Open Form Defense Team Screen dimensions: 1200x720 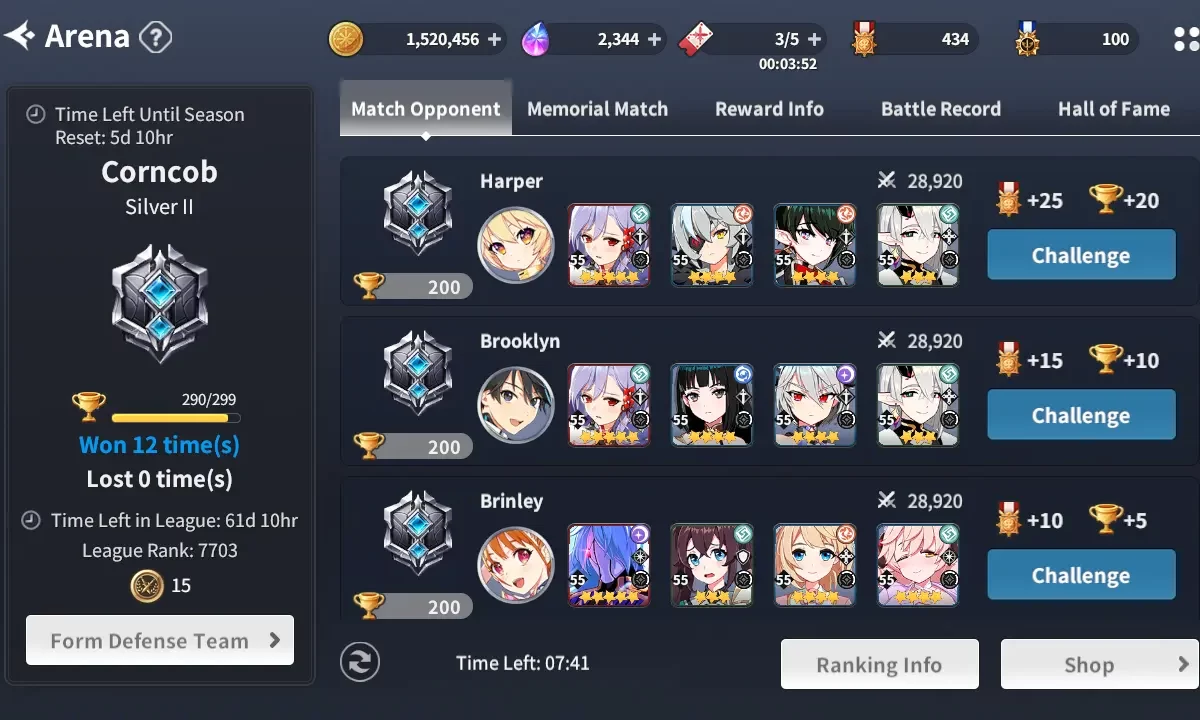point(160,640)
